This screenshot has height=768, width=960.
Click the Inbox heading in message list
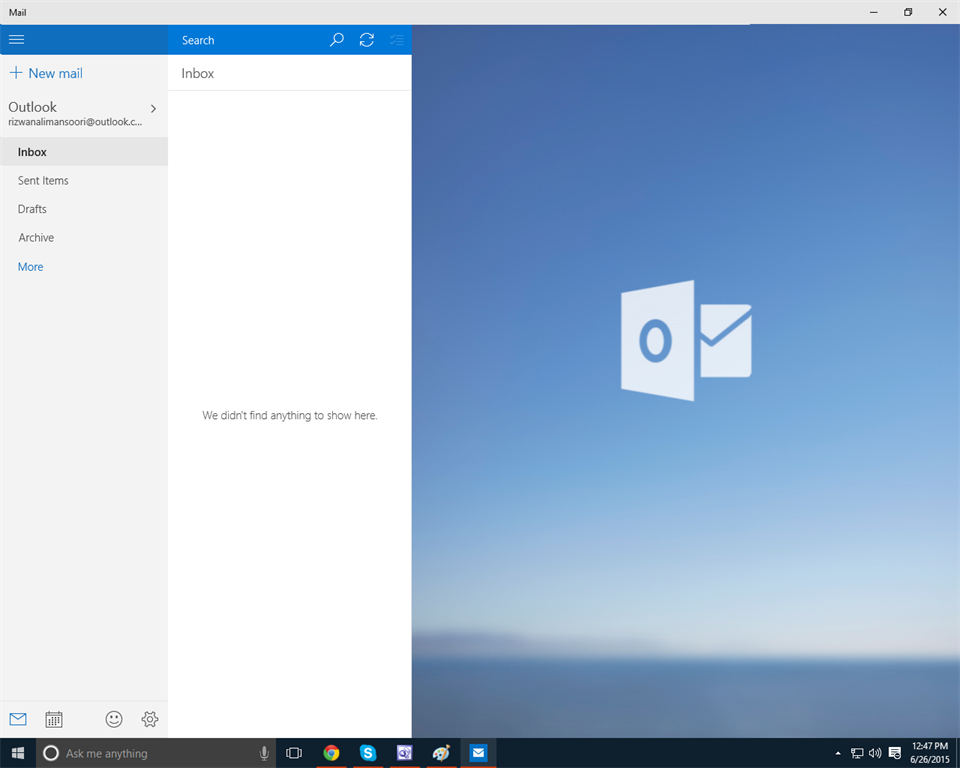(198, 73)
